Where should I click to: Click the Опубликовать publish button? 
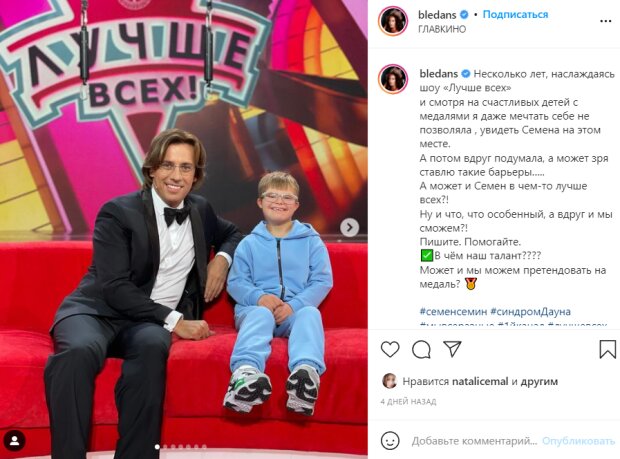pyautogui.click(x=578, y=441)
